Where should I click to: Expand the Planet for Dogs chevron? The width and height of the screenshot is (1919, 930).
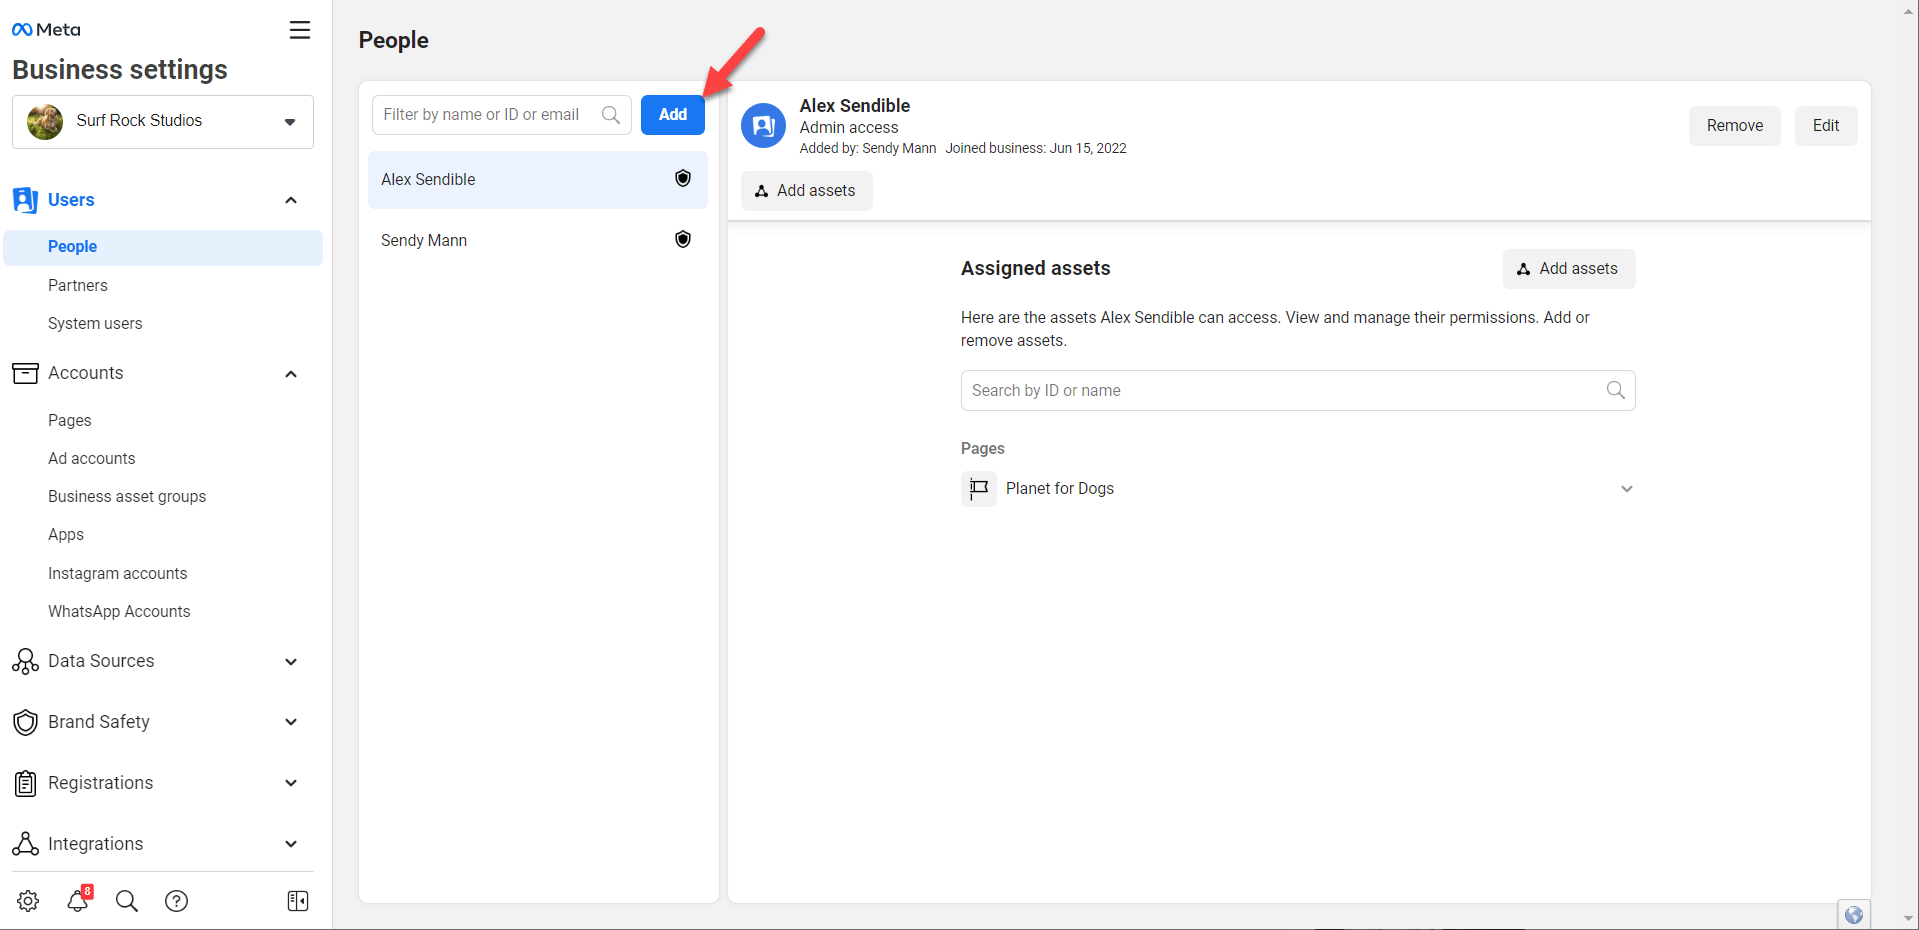(x=1627, y=489)
